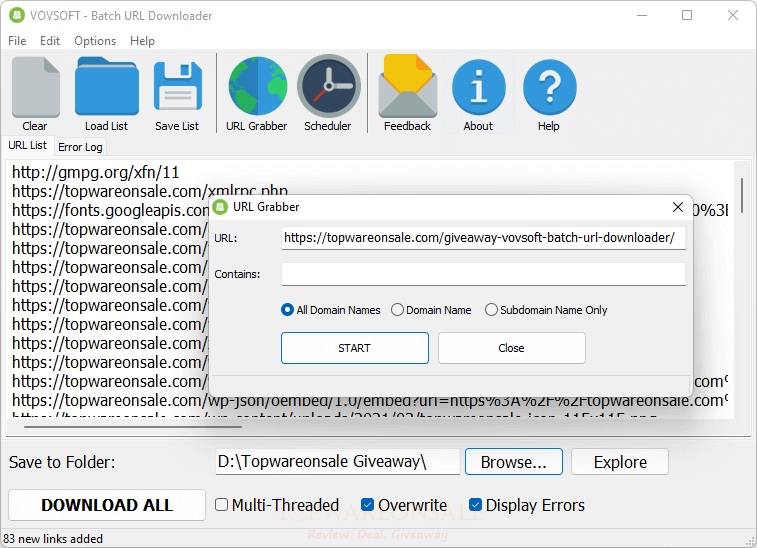Click the Save List floppy icon
This screenshot has width=757, height=548.
point(178,87)
